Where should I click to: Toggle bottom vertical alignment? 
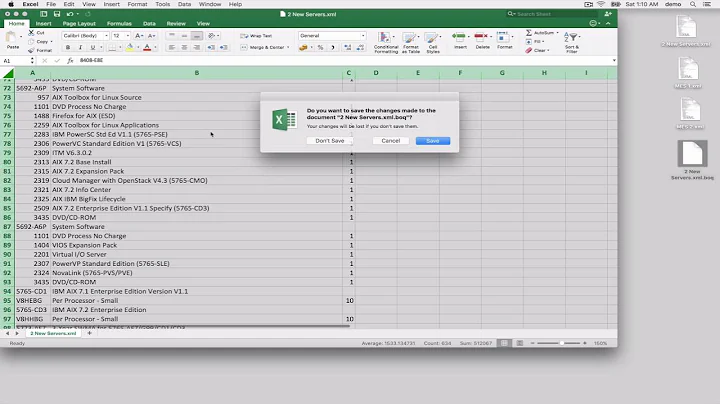tap(197, 35)
